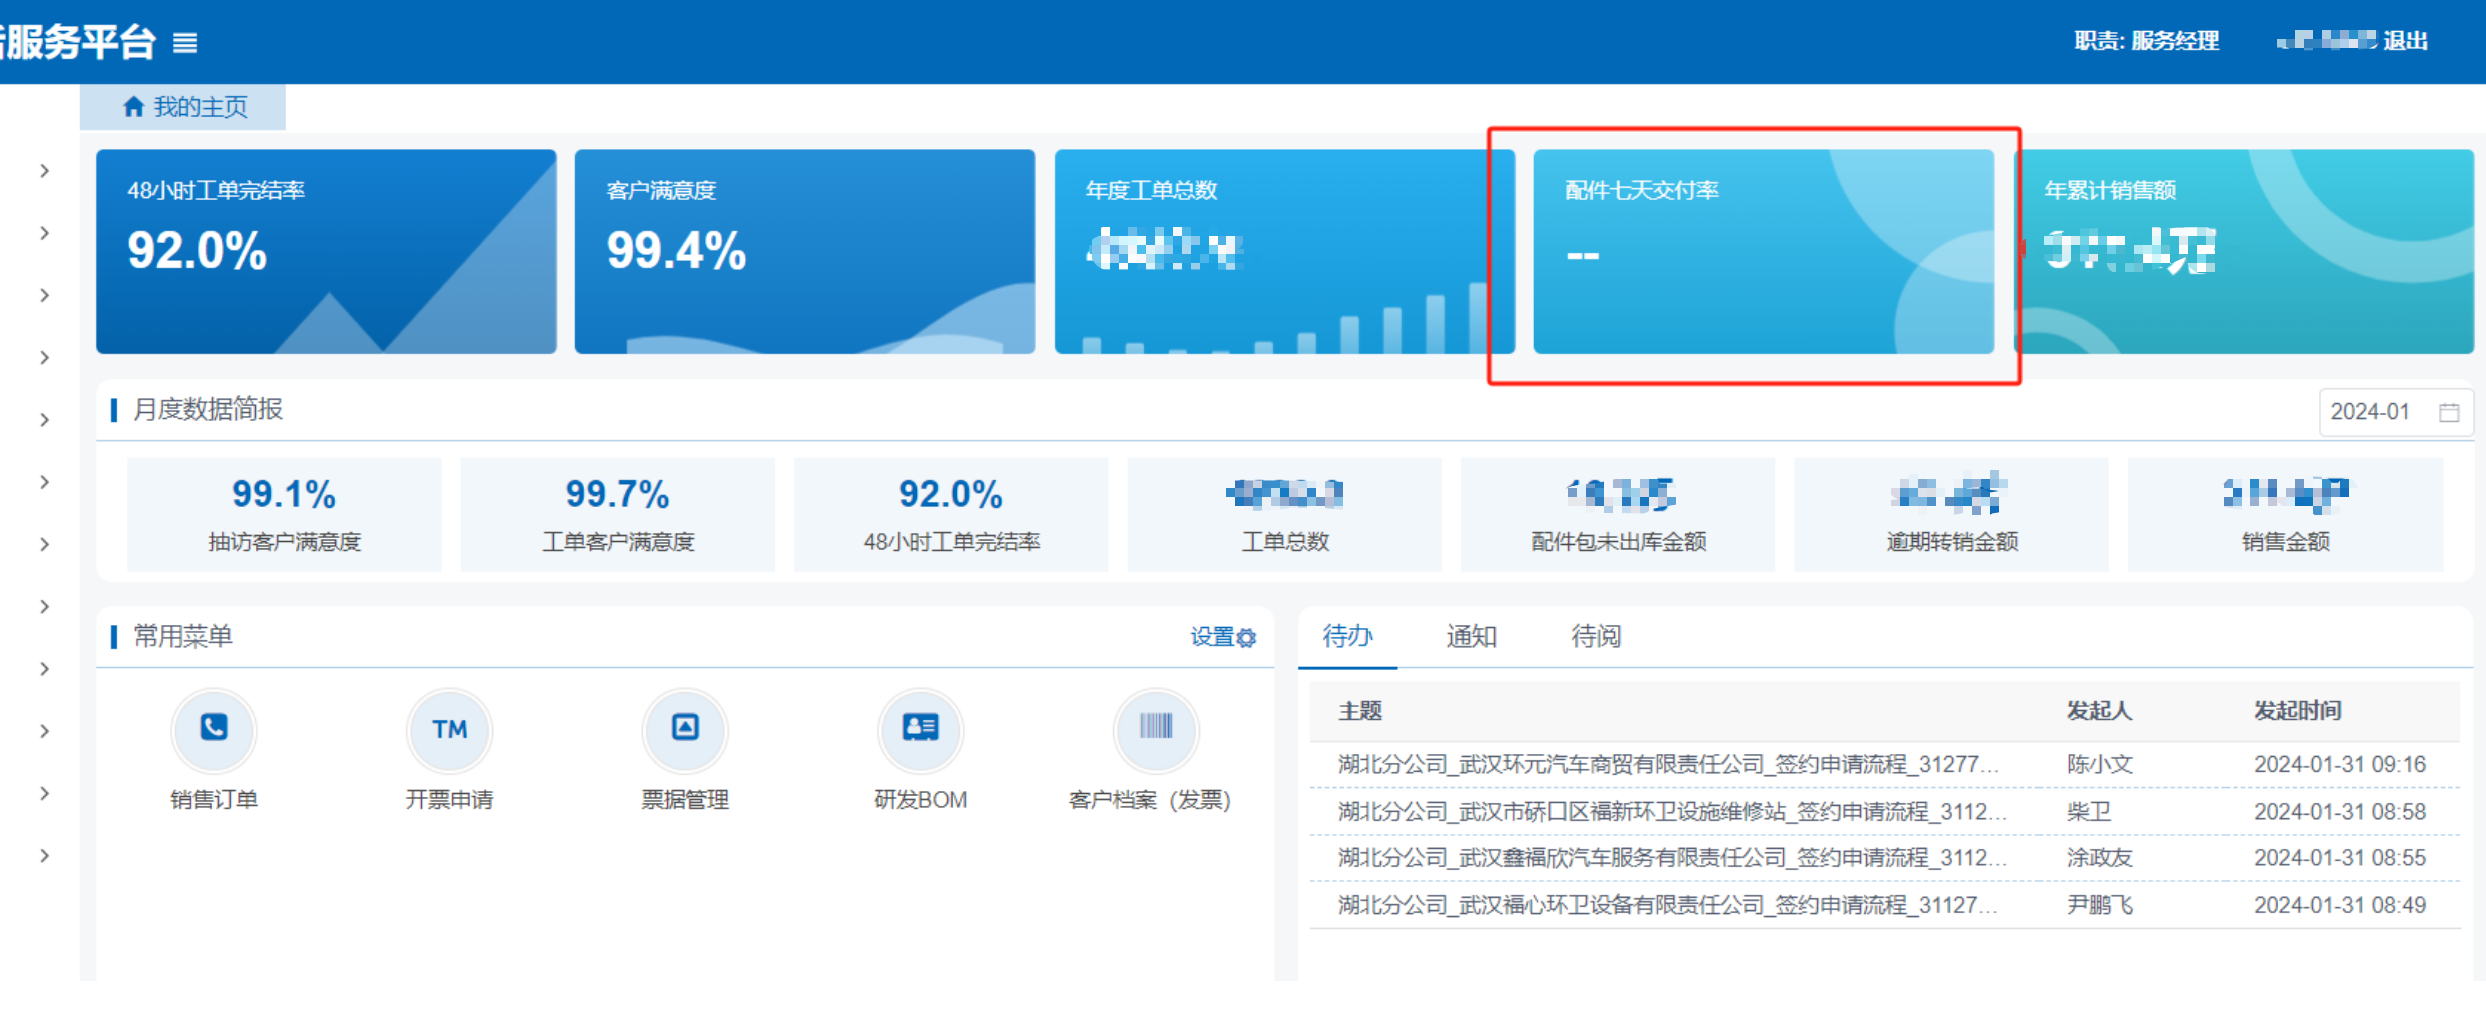This screenshot has width=2486, height=1010.
Task: Select the 抽访客户满意度 99.1% tile
Action: [284, 514]
